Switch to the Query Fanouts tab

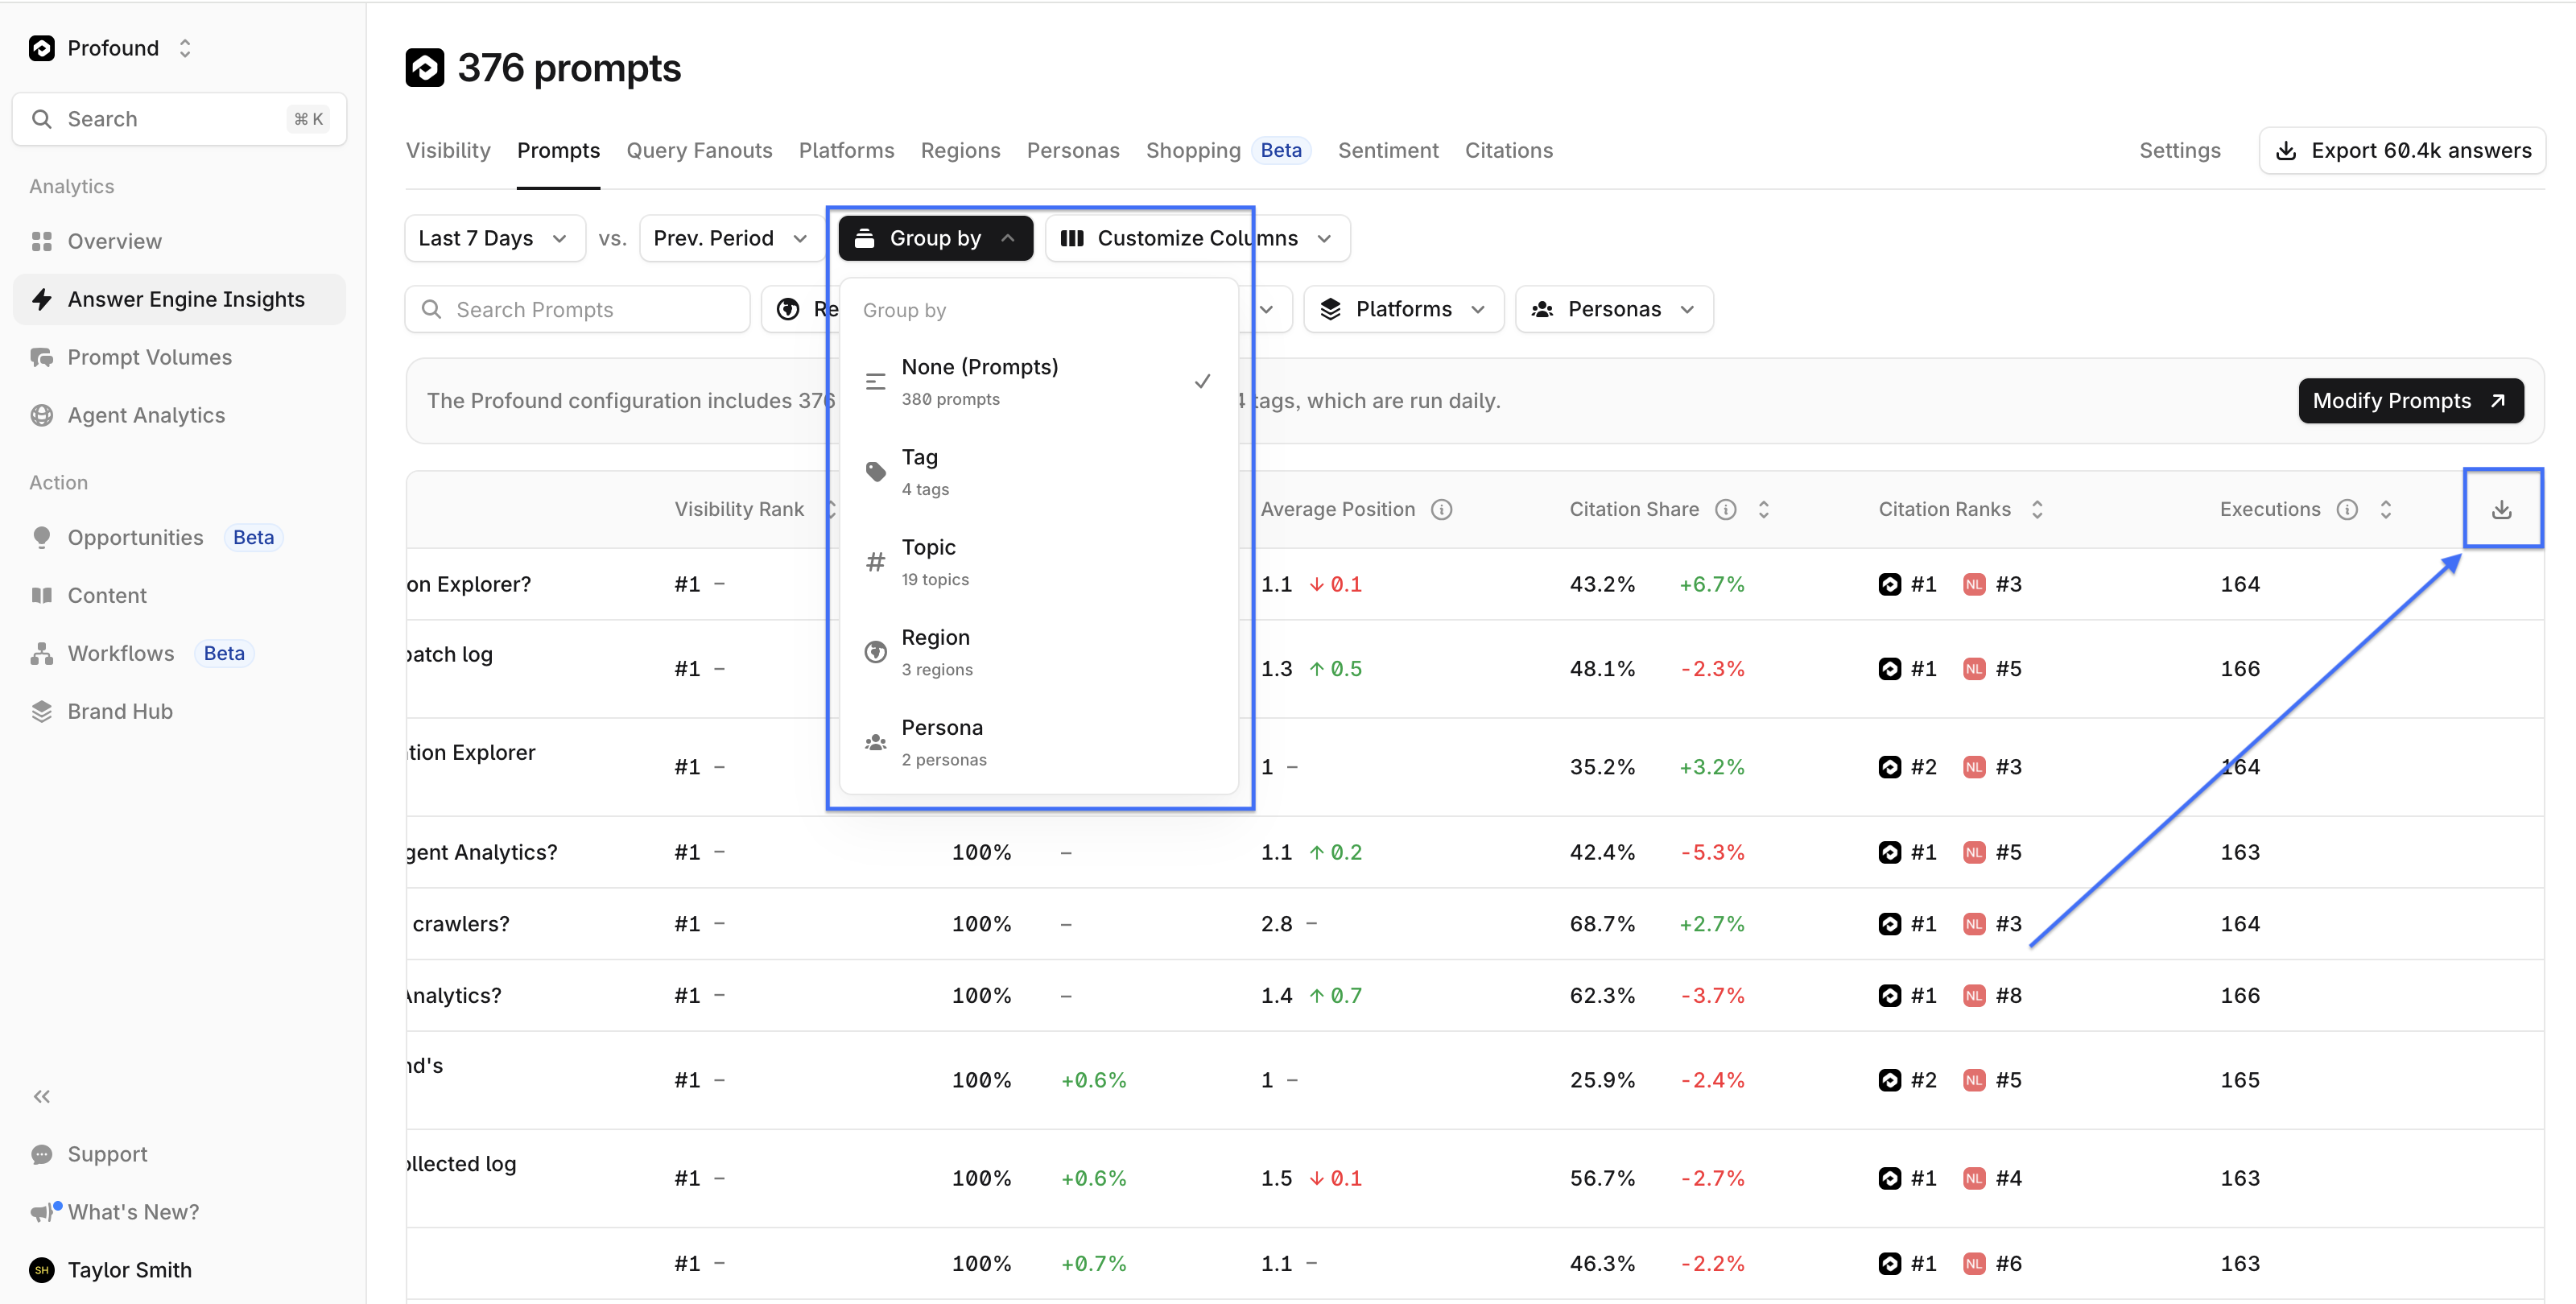click(699, 150)
